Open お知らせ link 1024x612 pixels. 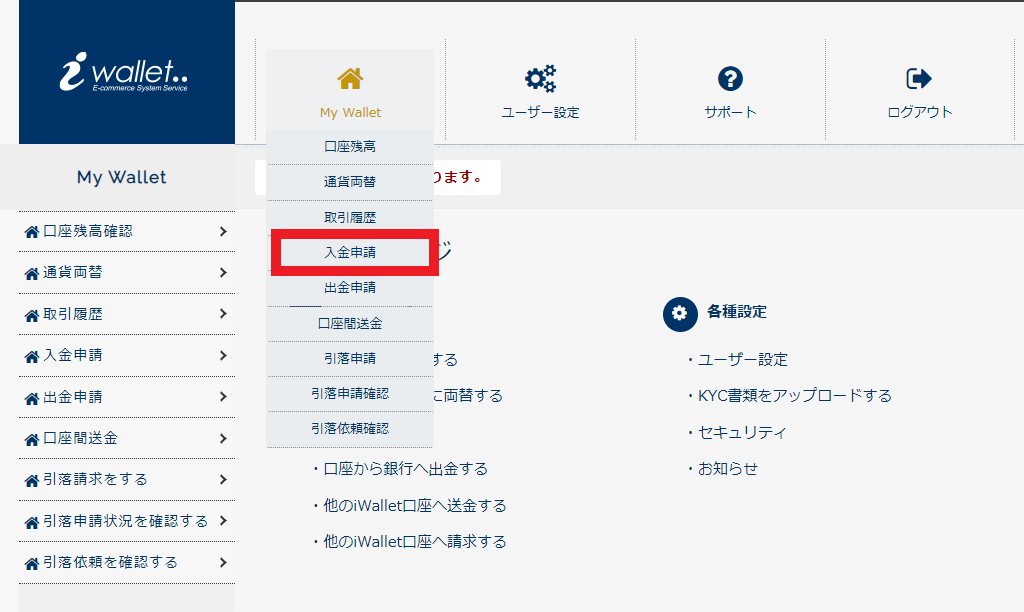(x=728, y=469)
